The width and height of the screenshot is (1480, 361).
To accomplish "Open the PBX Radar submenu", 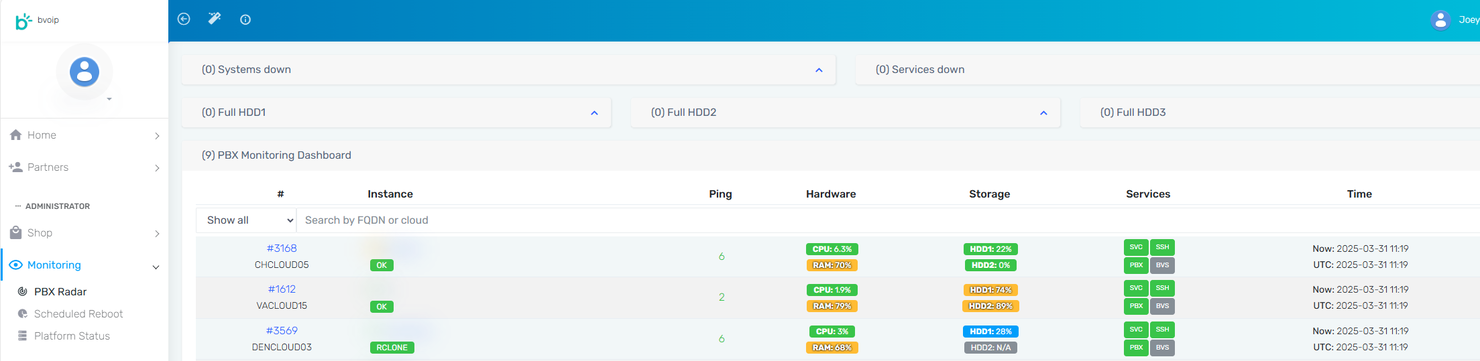I will click(x=61, y=292).
